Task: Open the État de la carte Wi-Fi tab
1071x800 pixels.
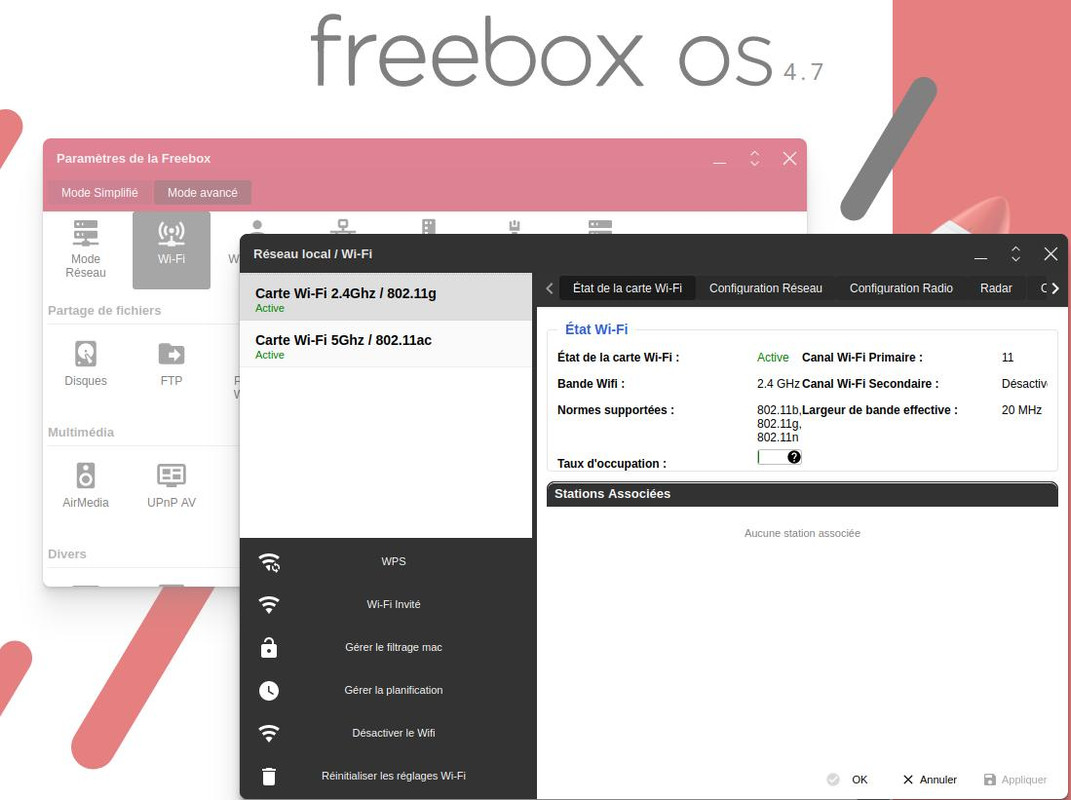Action: pos(627,288)
